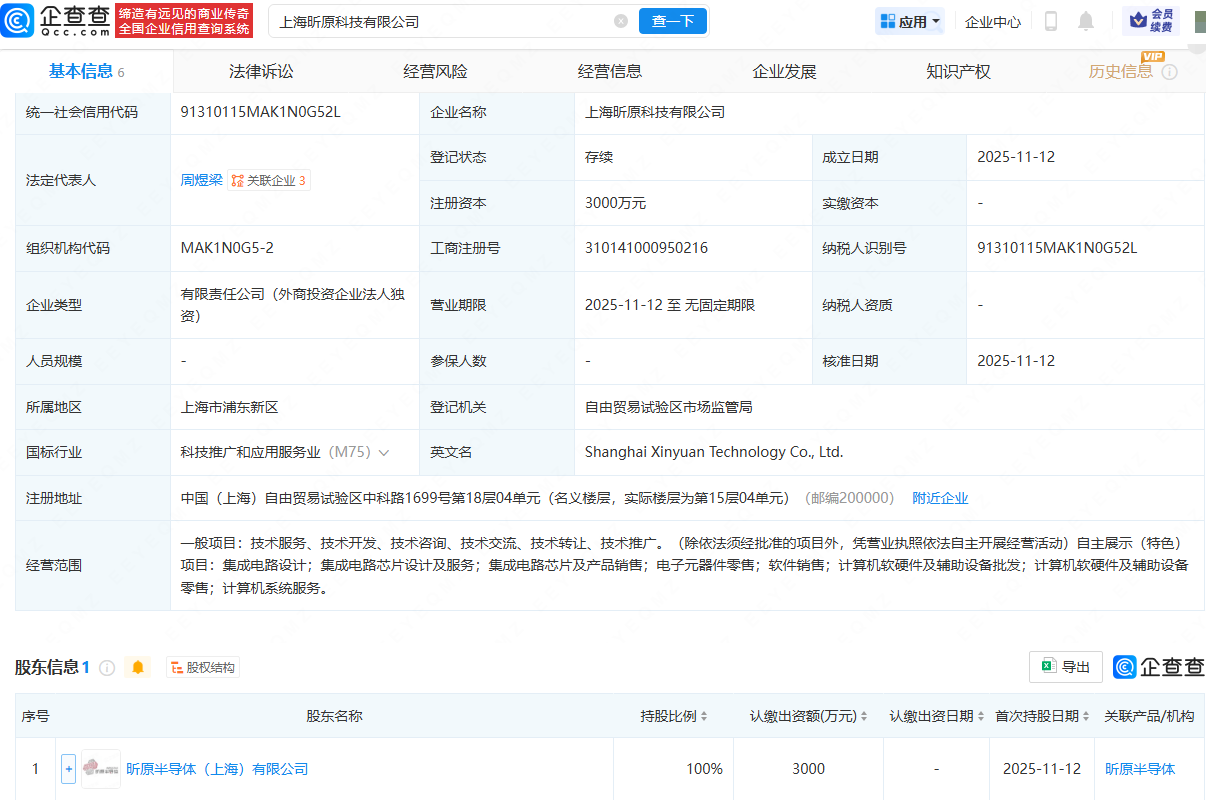Clear the search box with the X icon

click(x=621, y=21)
